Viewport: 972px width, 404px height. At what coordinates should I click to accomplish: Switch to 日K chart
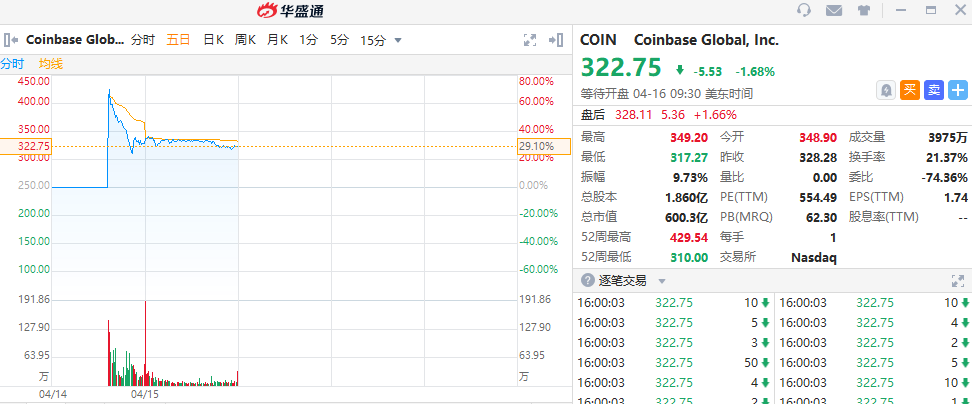213,40
